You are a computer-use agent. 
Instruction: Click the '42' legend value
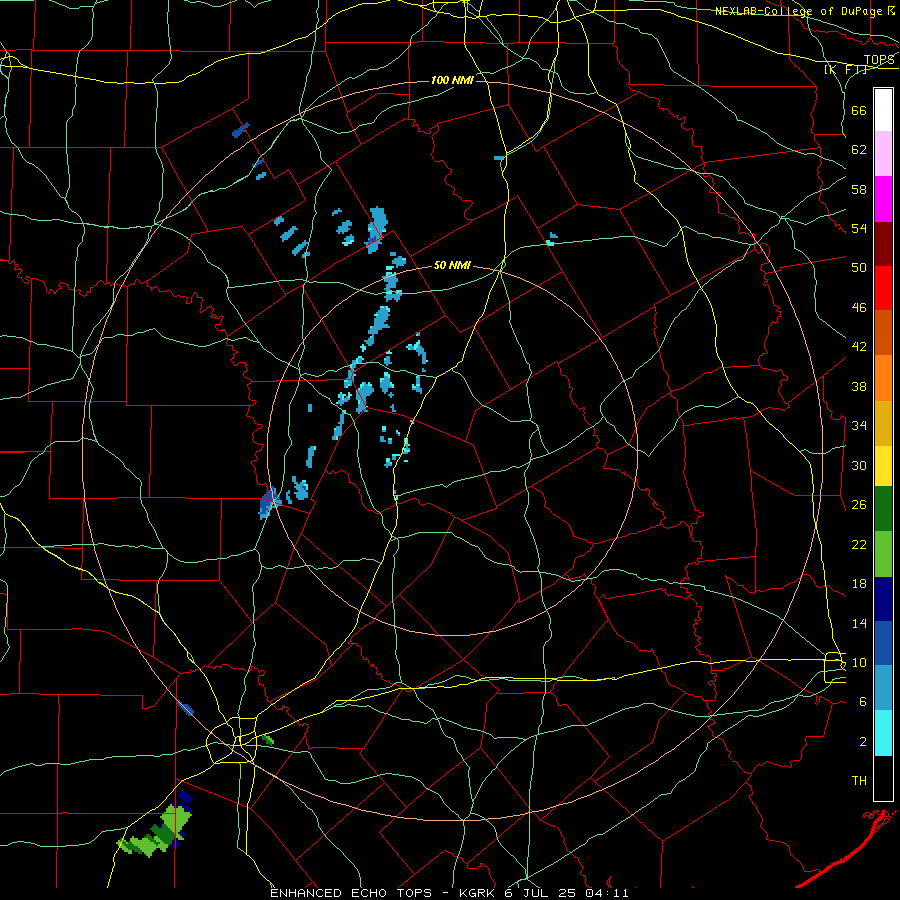pyautogui.click(x=859, y=347)
